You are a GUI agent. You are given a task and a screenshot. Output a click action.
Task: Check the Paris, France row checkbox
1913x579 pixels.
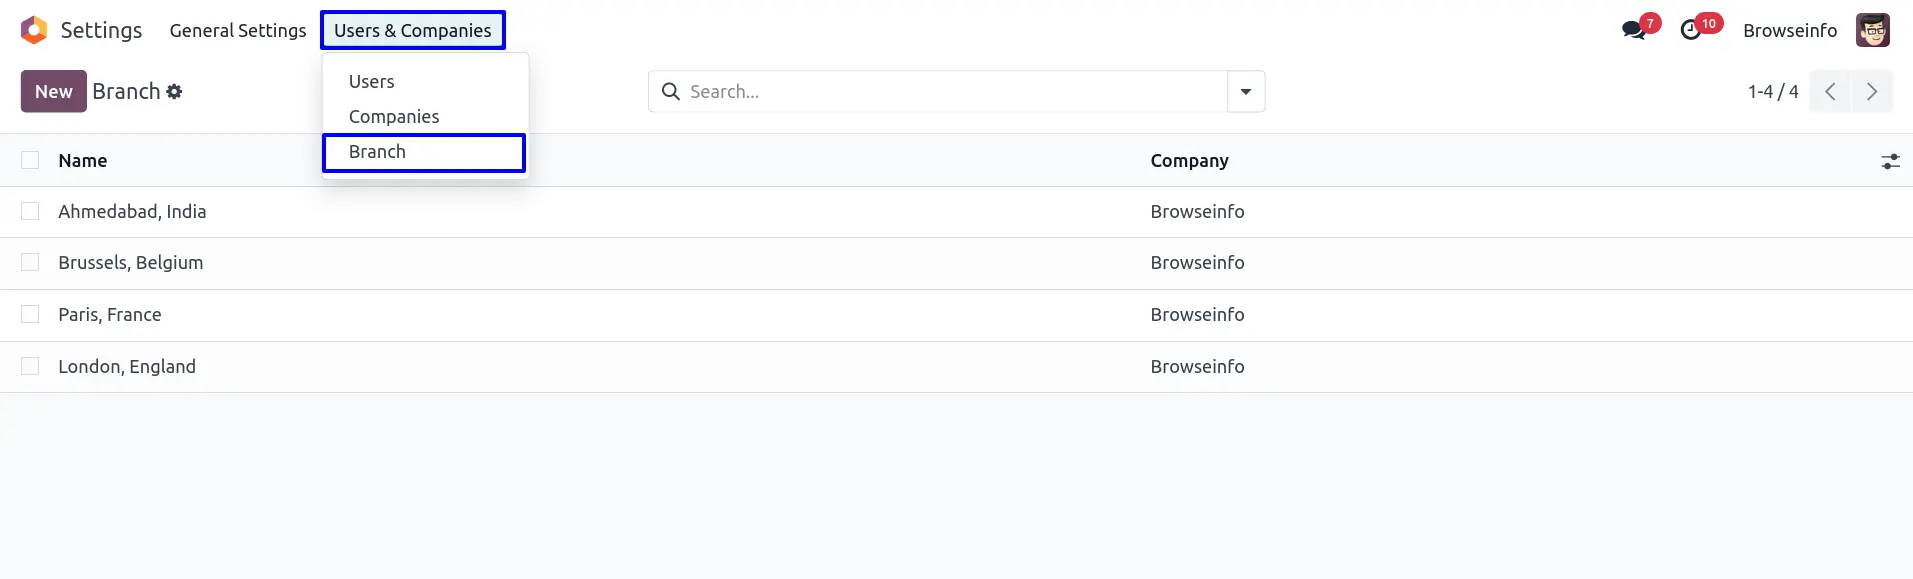[x=30, y=314]
